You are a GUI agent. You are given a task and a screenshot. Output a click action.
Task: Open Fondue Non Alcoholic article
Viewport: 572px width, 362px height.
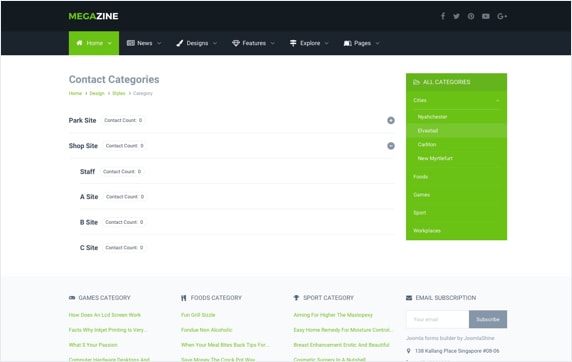coord(206,330)
